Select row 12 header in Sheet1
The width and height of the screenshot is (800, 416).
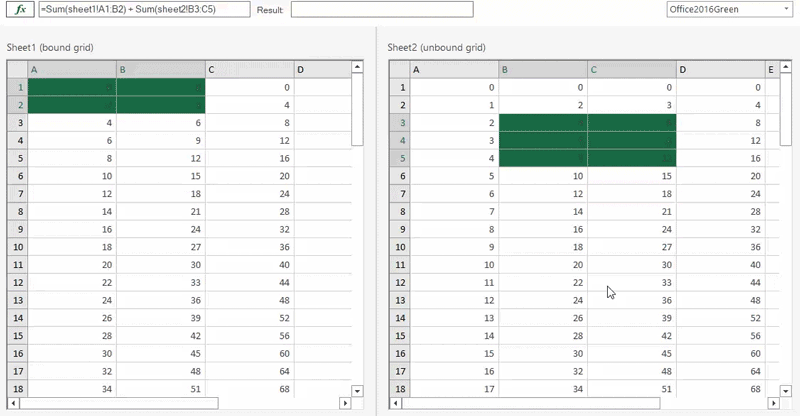(x=17, y=283)
